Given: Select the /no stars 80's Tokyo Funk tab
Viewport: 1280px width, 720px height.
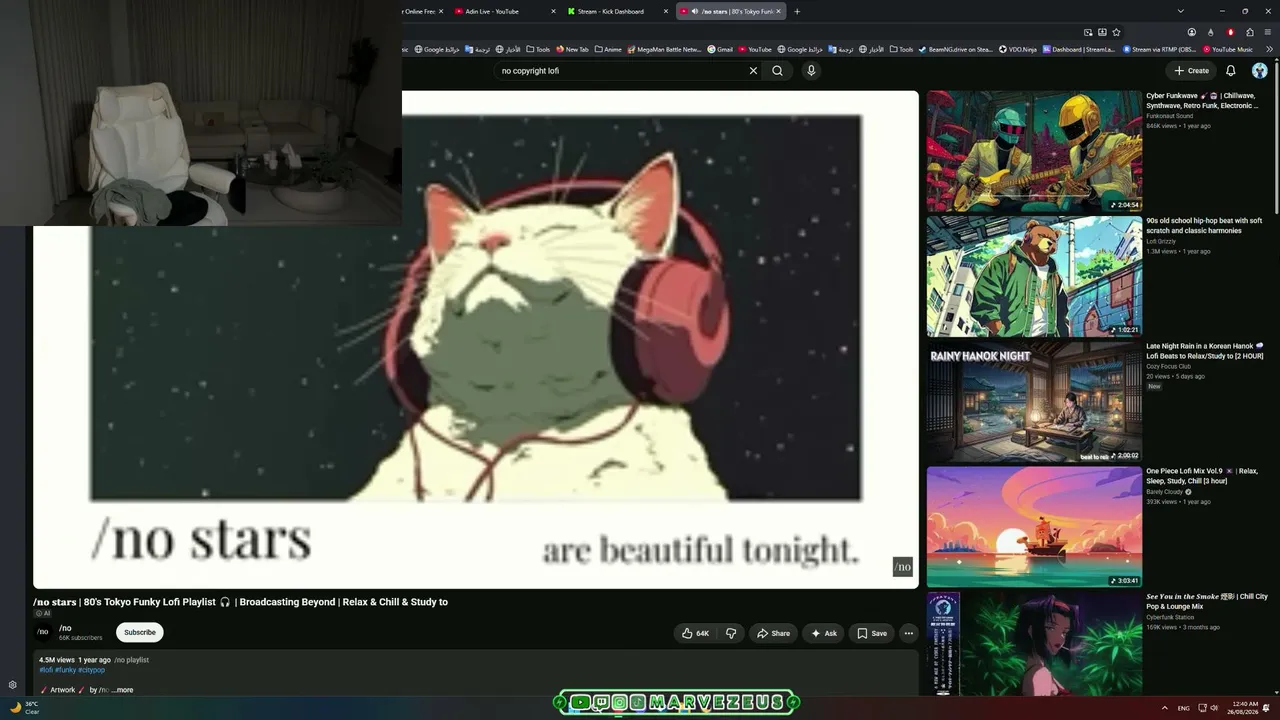Looking at the screenshot, I should pyautogui.click(x=732, y=12).
